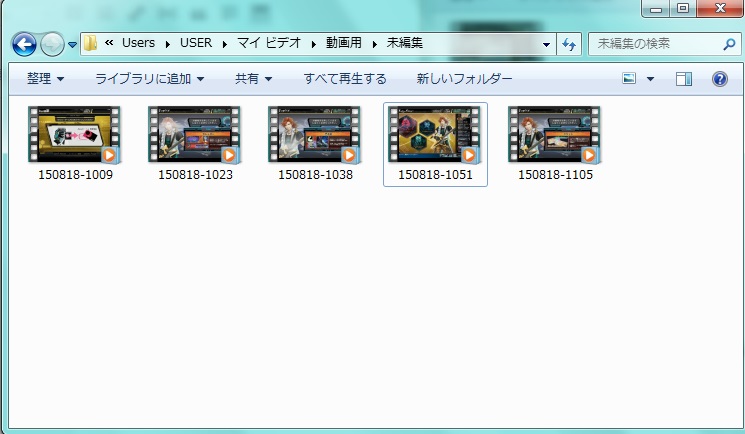The width and height of the screenshot is (745, 434).
Task: Minimize the Explorer window
Action: [x=656, y=8]
